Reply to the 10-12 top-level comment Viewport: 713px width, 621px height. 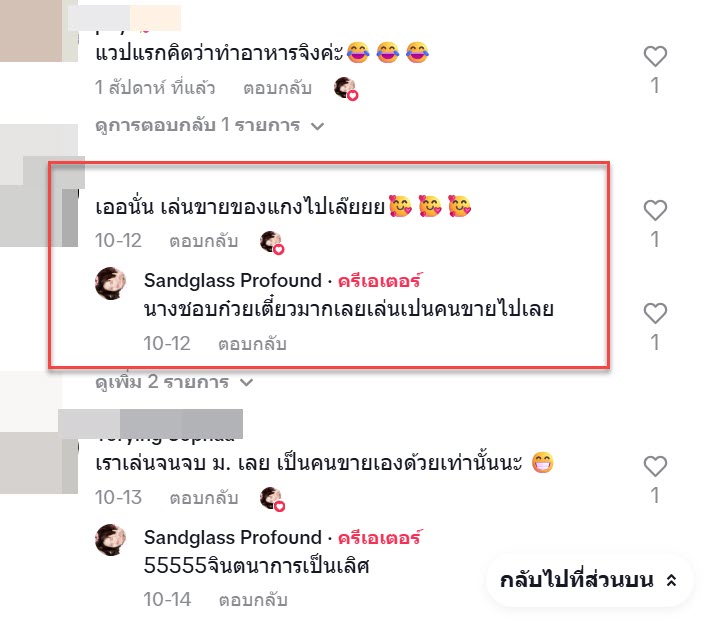[204, 241]
